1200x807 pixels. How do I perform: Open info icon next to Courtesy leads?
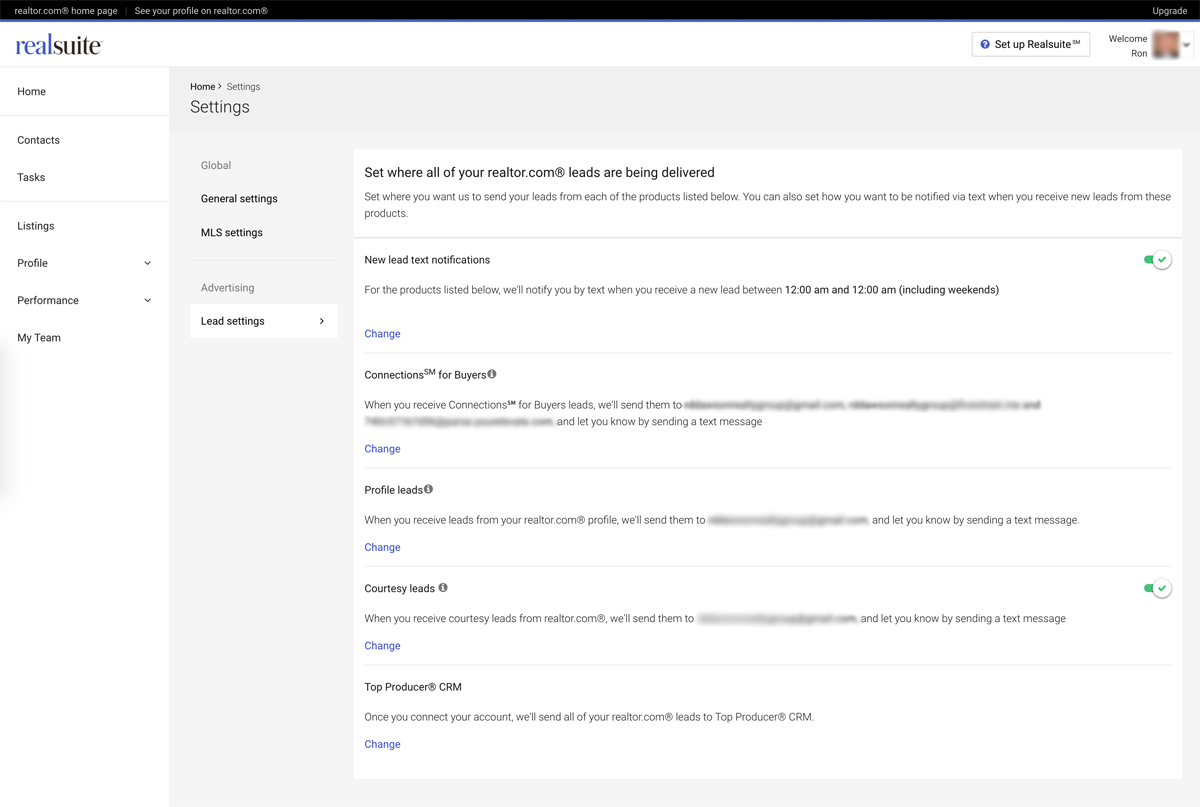(443, 588)
